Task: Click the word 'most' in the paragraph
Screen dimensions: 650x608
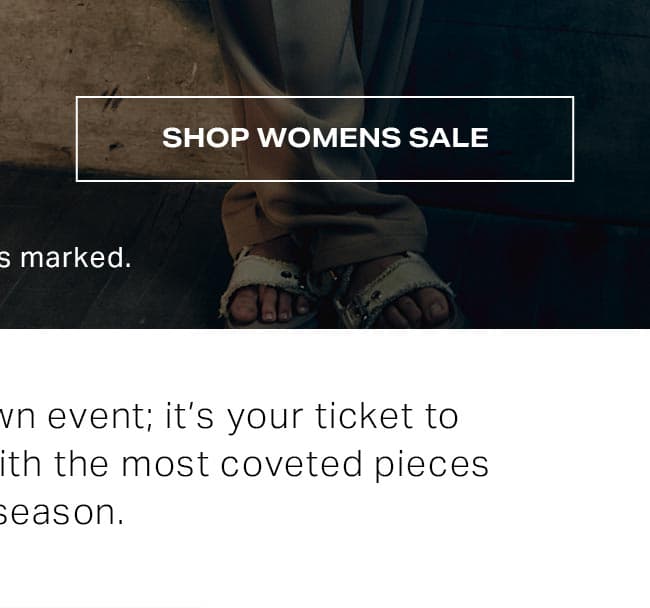Action: pyautogui.click(x=165, y=465)
